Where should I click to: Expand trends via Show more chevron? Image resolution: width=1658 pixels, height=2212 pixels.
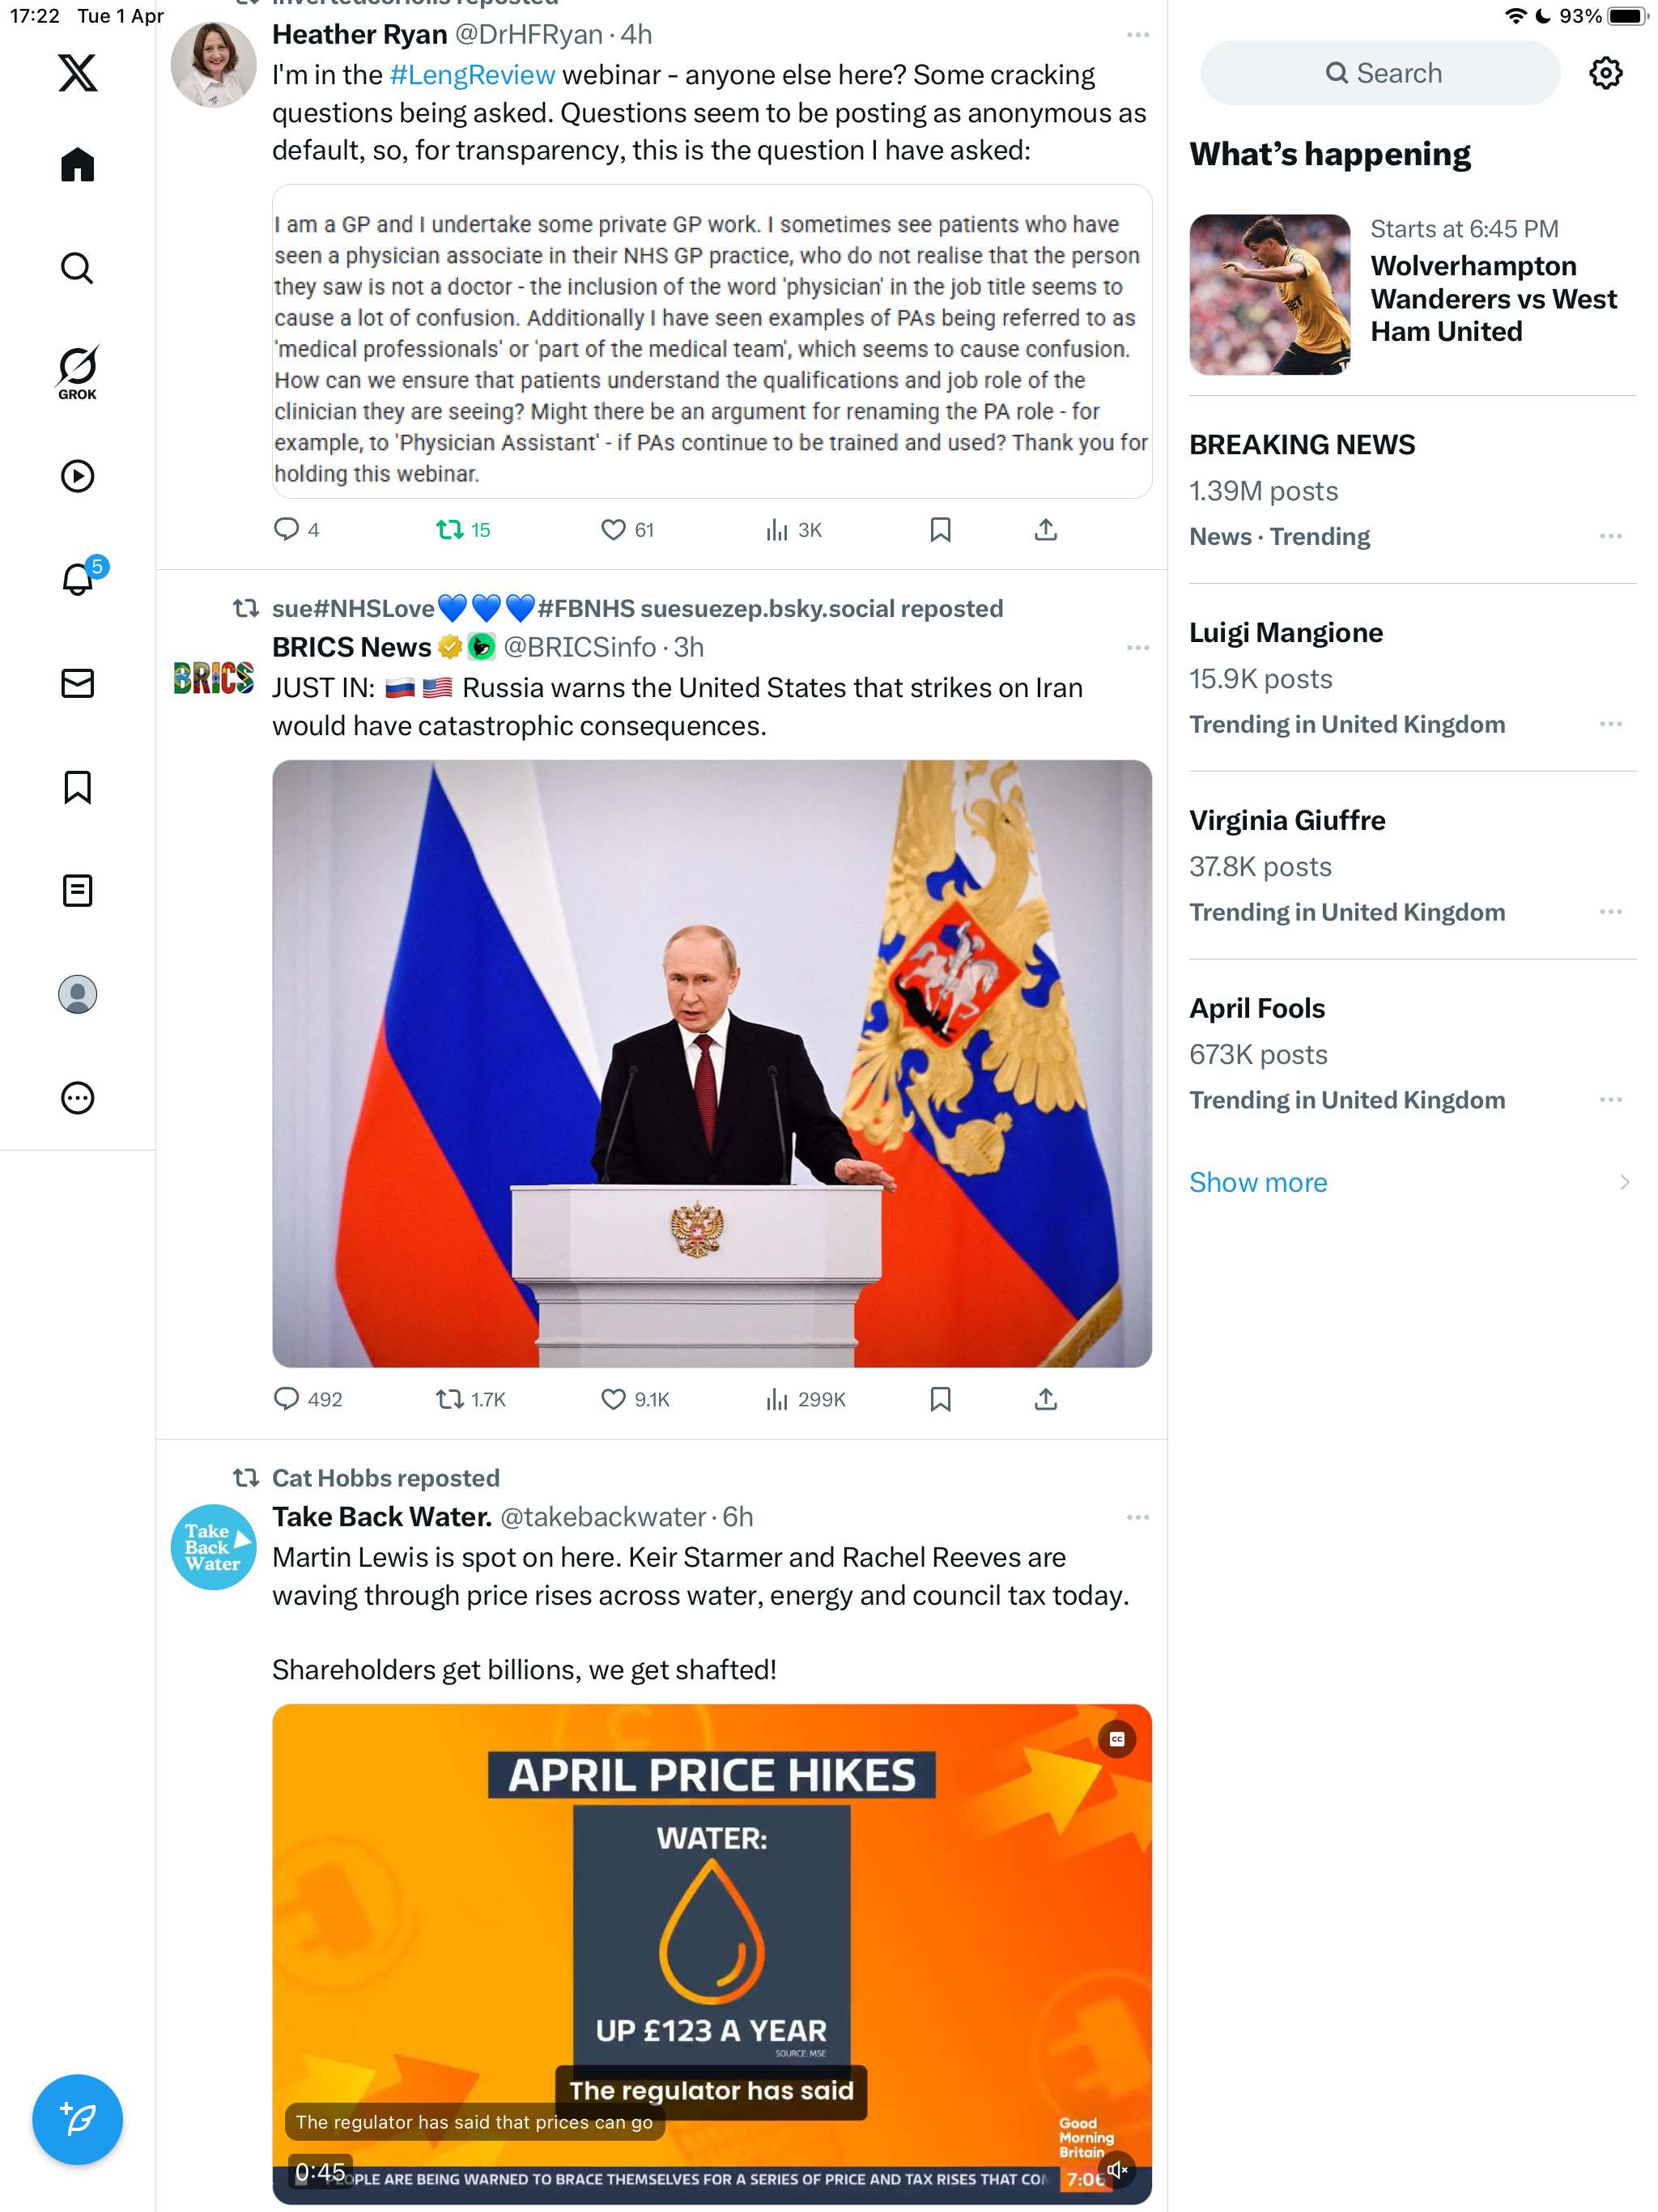pos(1624,1182)
